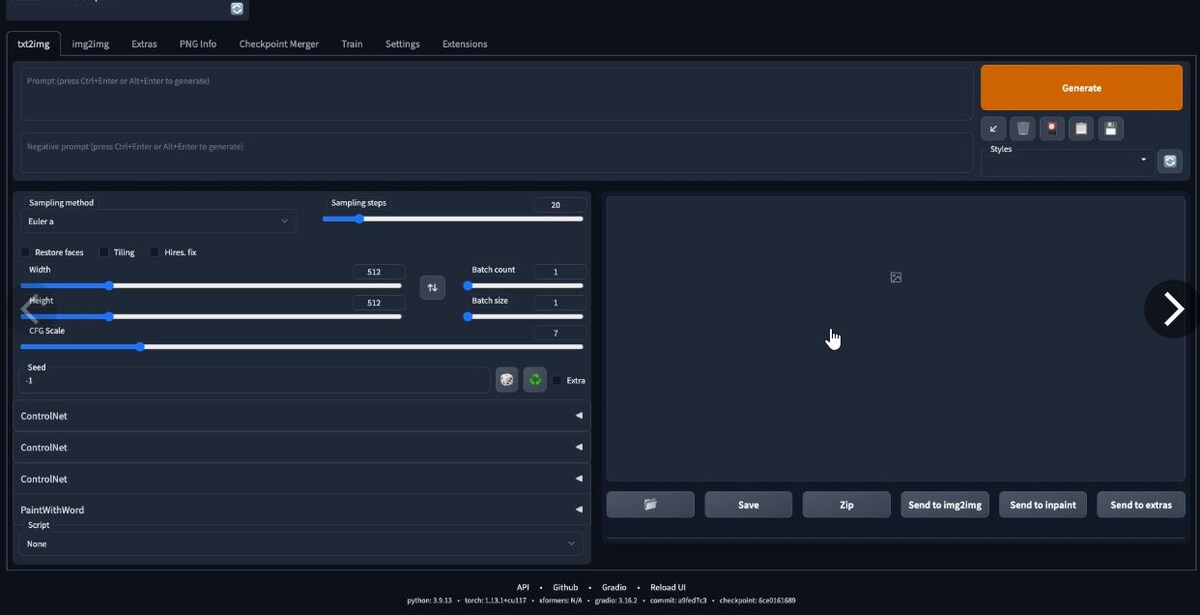Click the arrow icon to read last generation parameters
This screenshot has height=615, width=1200.
pyautogui.click(x=993, y=128)
